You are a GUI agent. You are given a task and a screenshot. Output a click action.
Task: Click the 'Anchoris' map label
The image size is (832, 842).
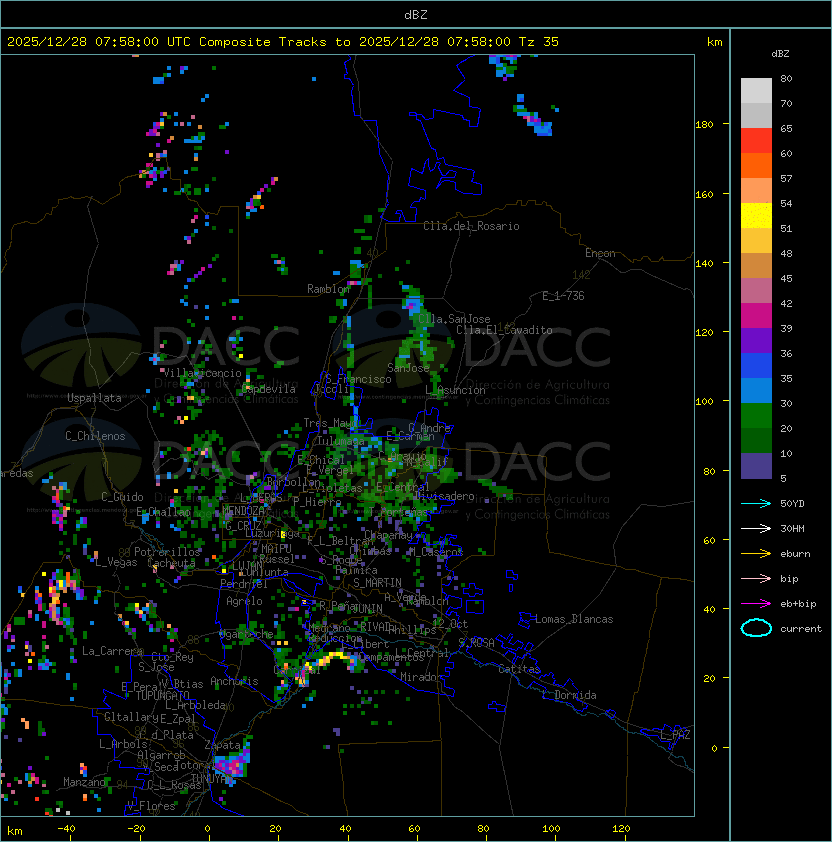click(x=234, y=681)
